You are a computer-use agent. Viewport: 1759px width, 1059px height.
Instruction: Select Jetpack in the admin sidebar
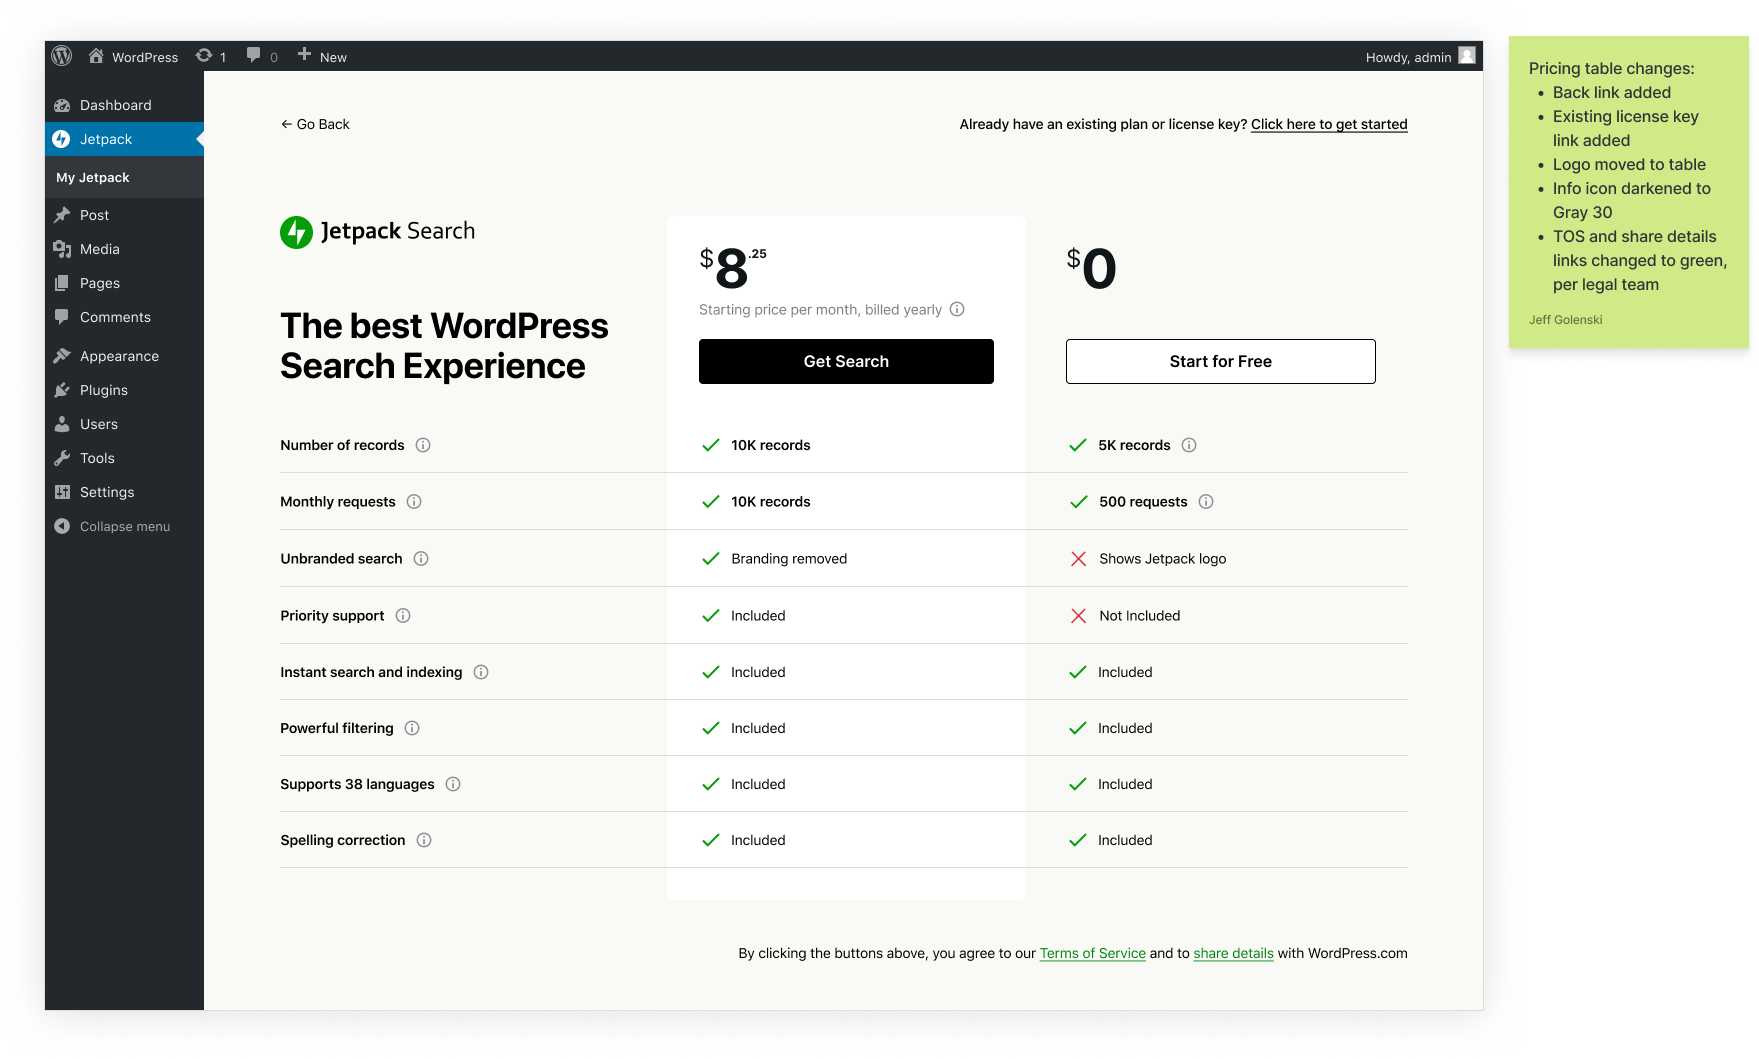(124, 139)
